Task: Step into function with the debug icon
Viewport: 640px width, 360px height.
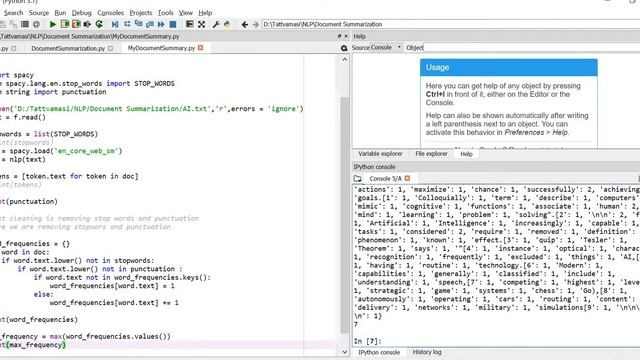Action: (x=138, y=24)
